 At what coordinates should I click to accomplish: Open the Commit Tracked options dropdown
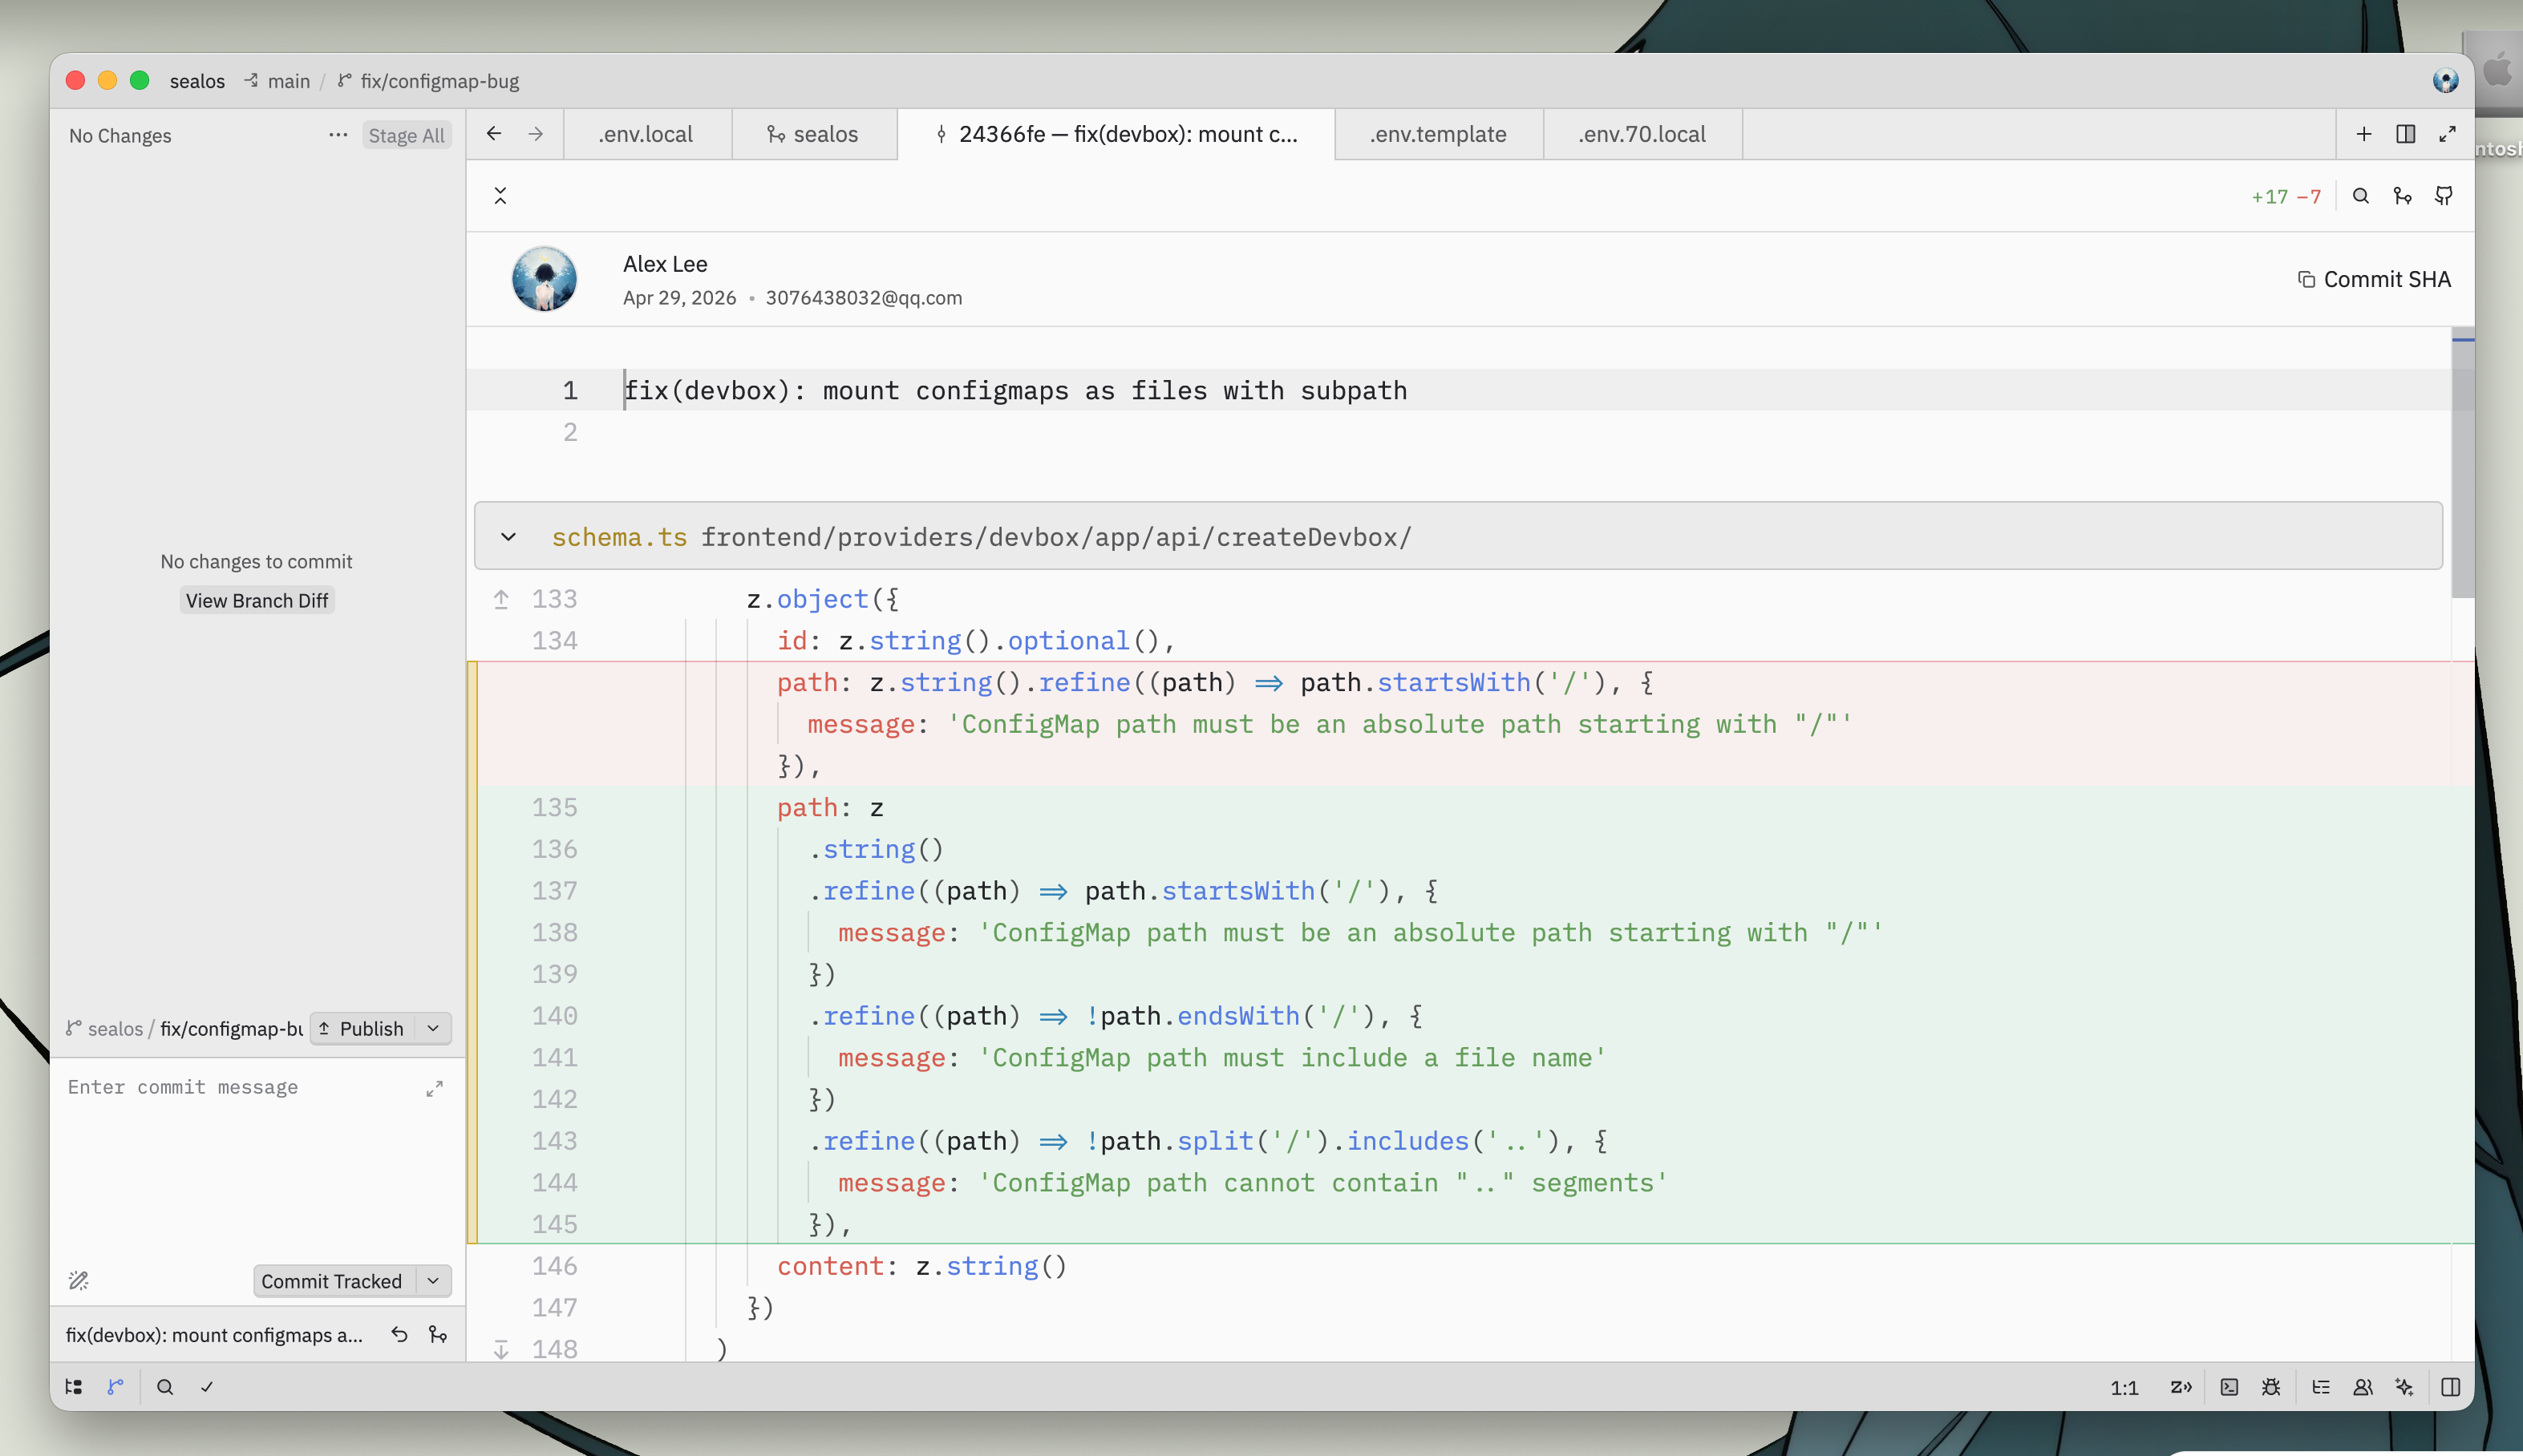point(433,1281)
